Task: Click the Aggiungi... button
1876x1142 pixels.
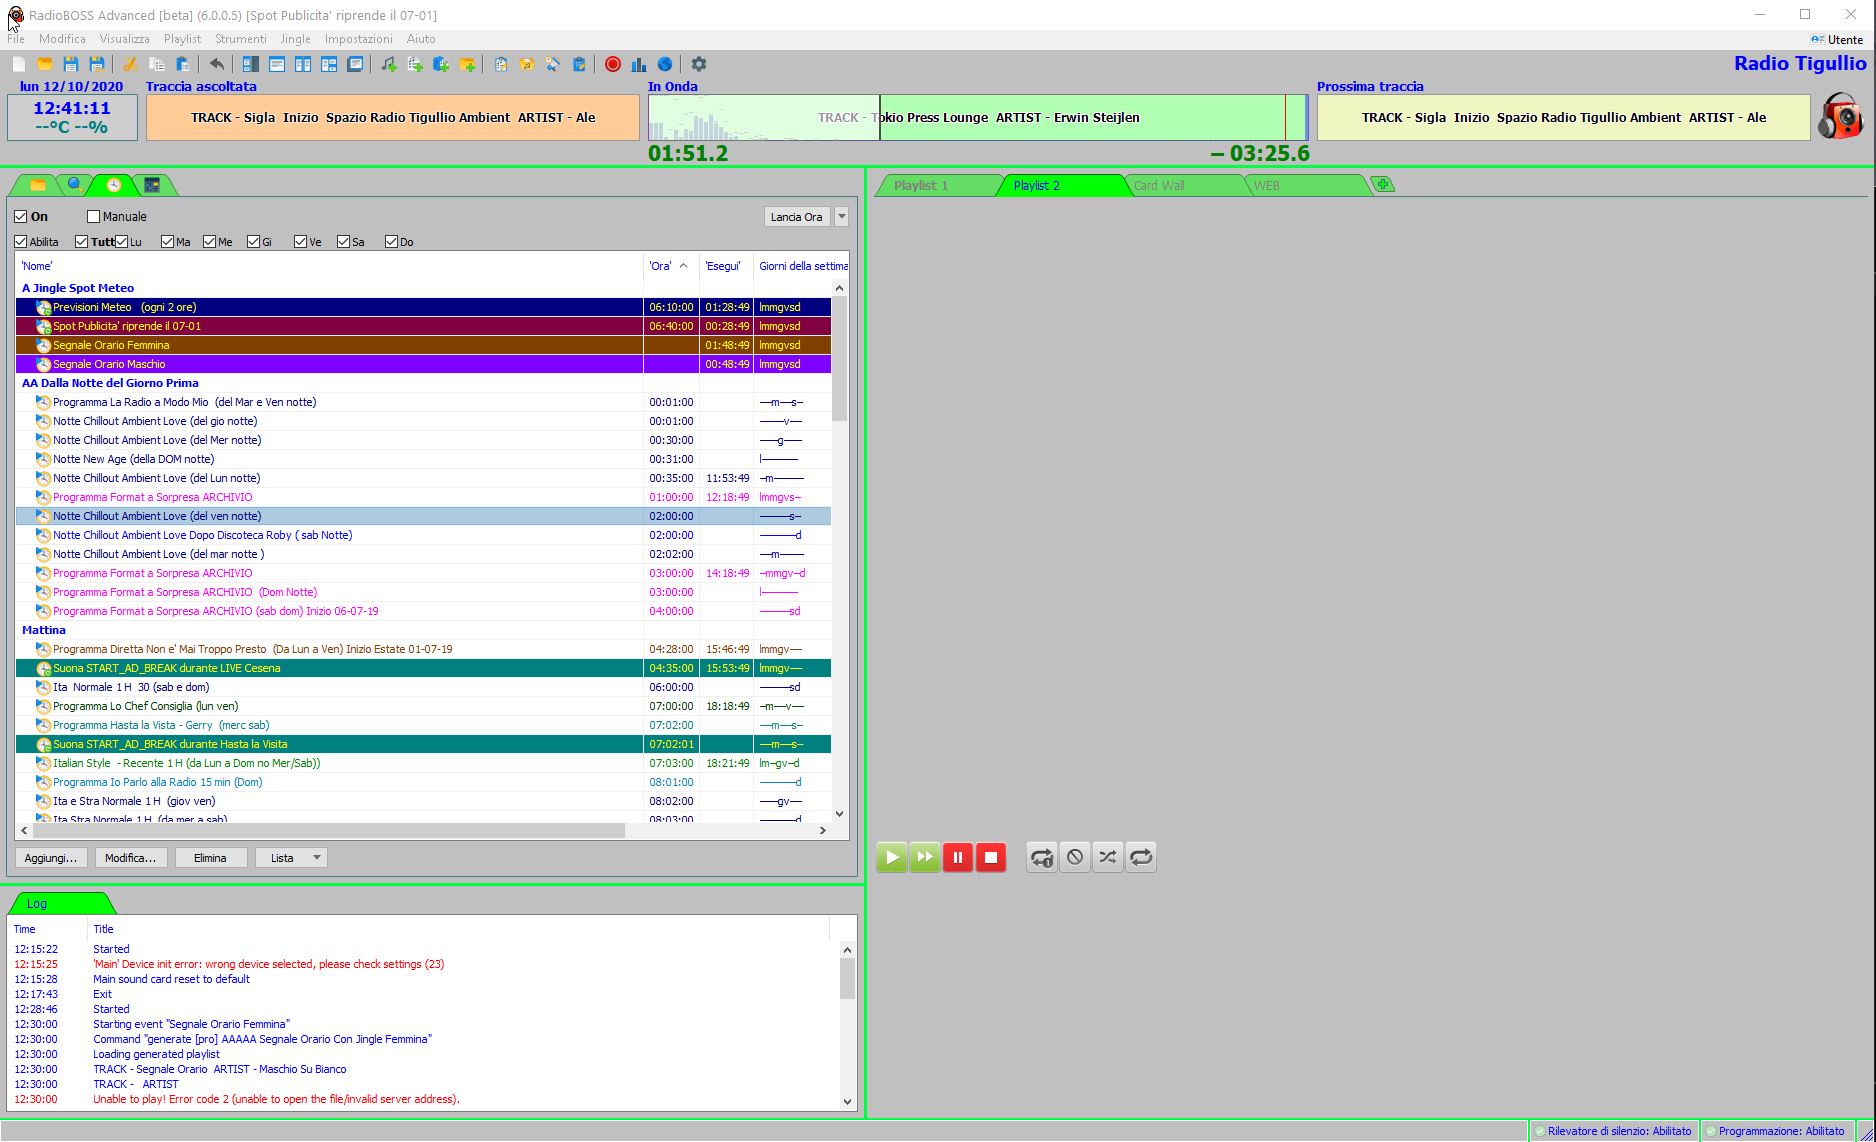Action: click(x=50, y=858)
